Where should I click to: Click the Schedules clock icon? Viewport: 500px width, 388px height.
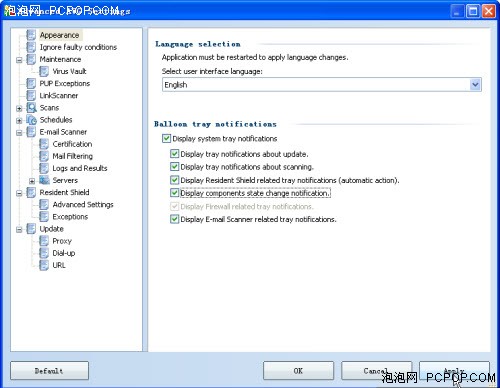pos(31,120)
